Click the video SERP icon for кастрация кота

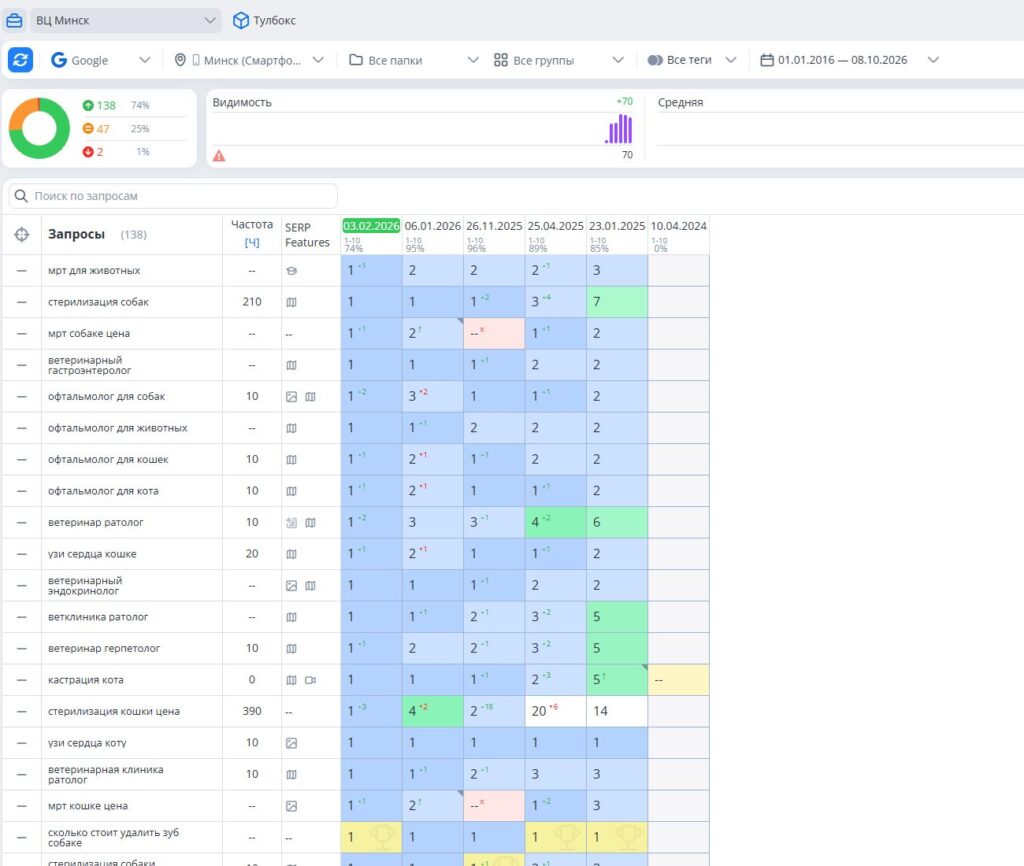310,680
